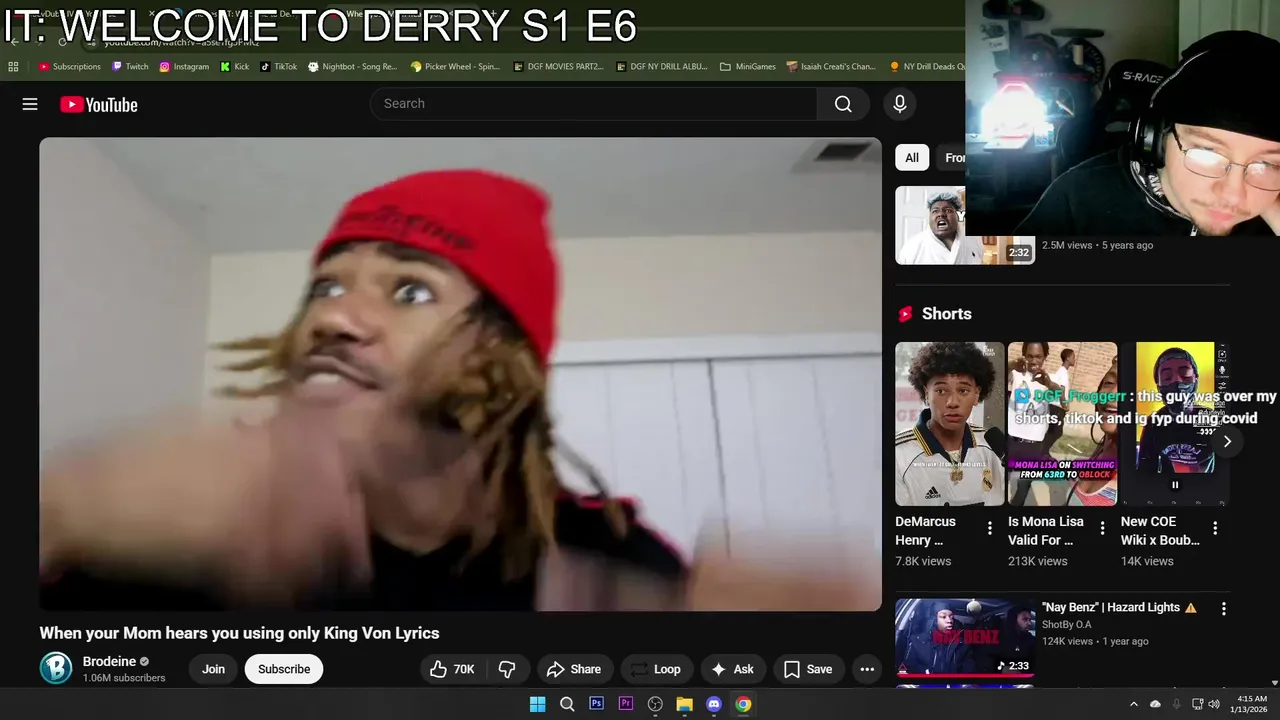Open the Windows Start menu
This screenshot has height=720, width=1280.
point(537,704)
